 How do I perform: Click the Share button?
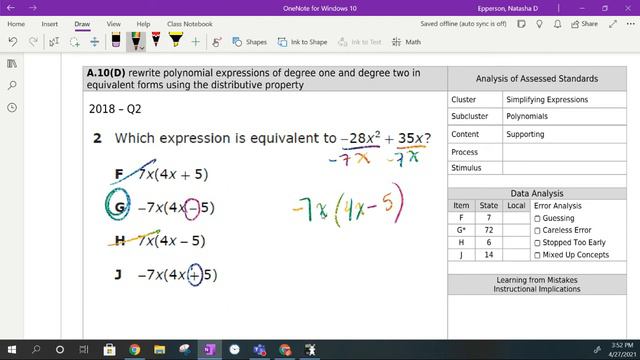(x=584, y=24)
